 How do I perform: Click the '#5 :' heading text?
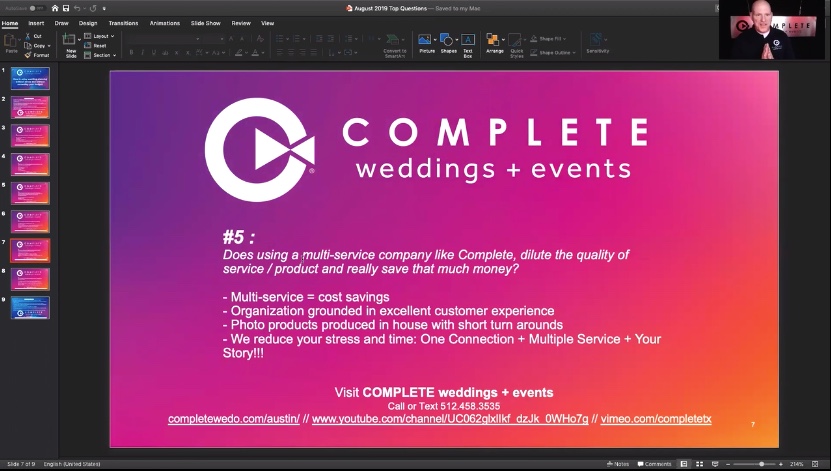[239, 237]
